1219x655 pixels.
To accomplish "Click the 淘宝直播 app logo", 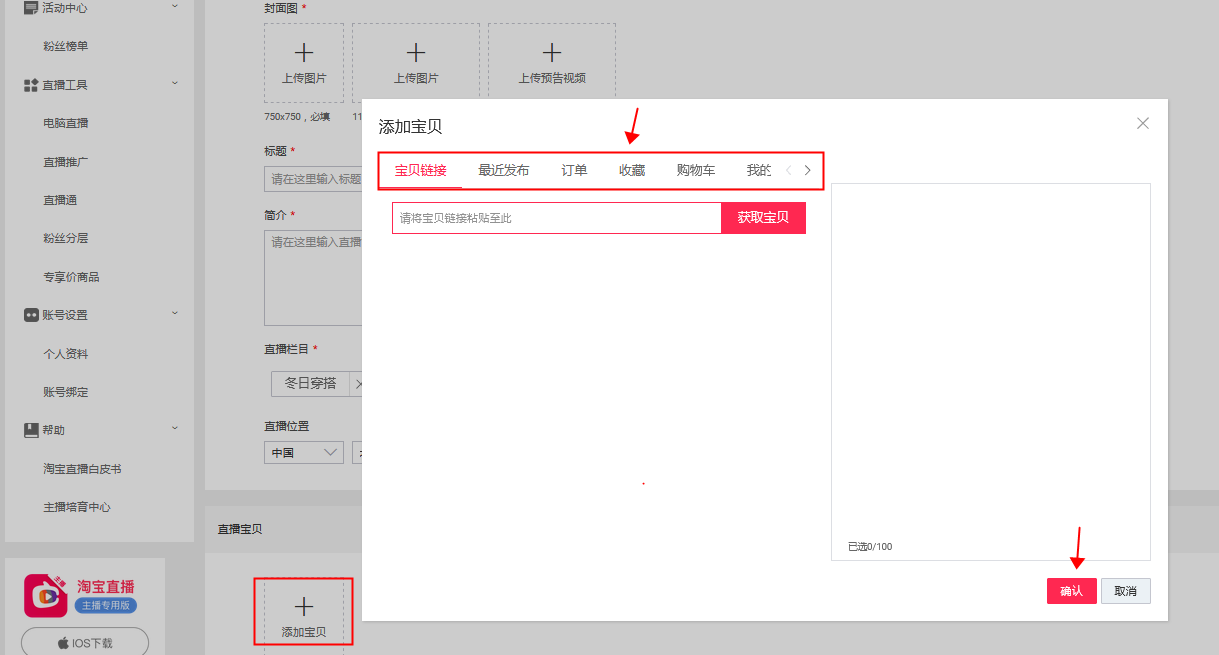I will tap(46, 595).
